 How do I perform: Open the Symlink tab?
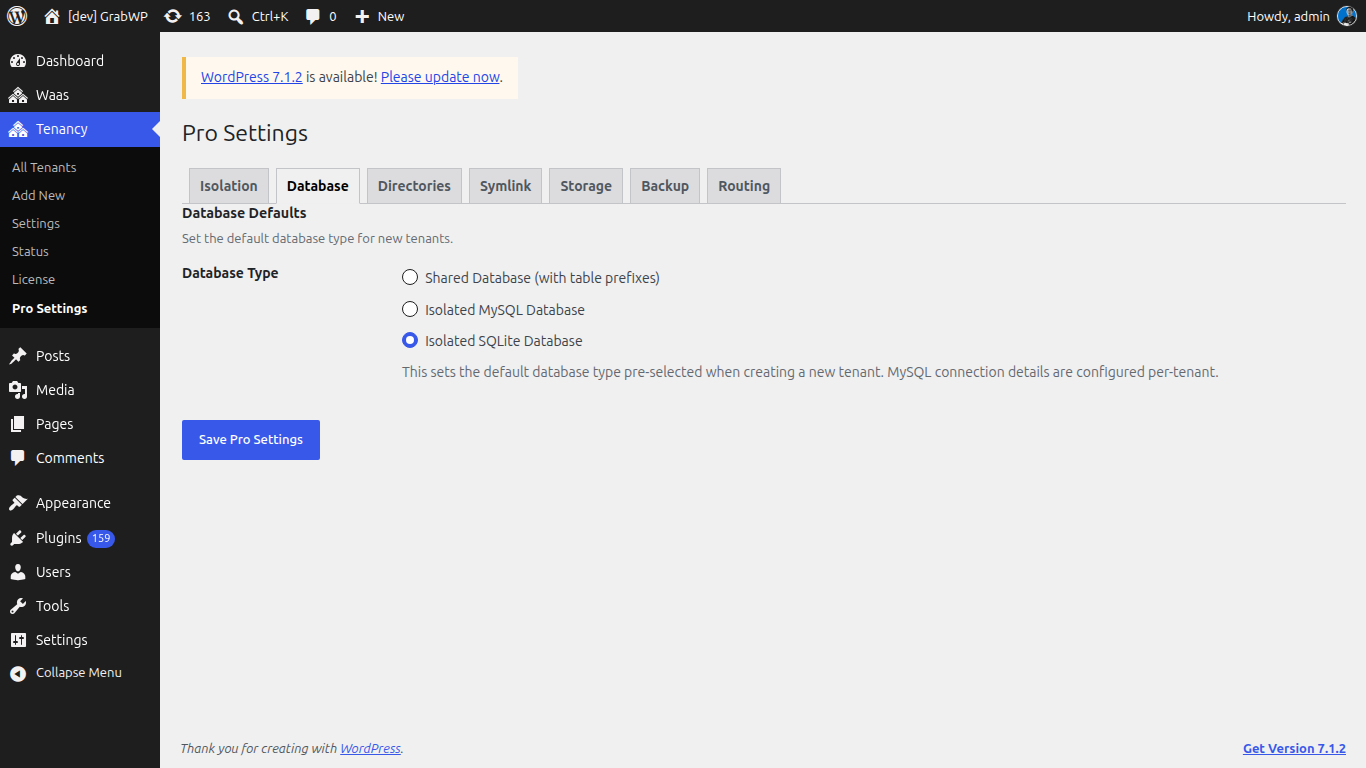coord(505,186)
